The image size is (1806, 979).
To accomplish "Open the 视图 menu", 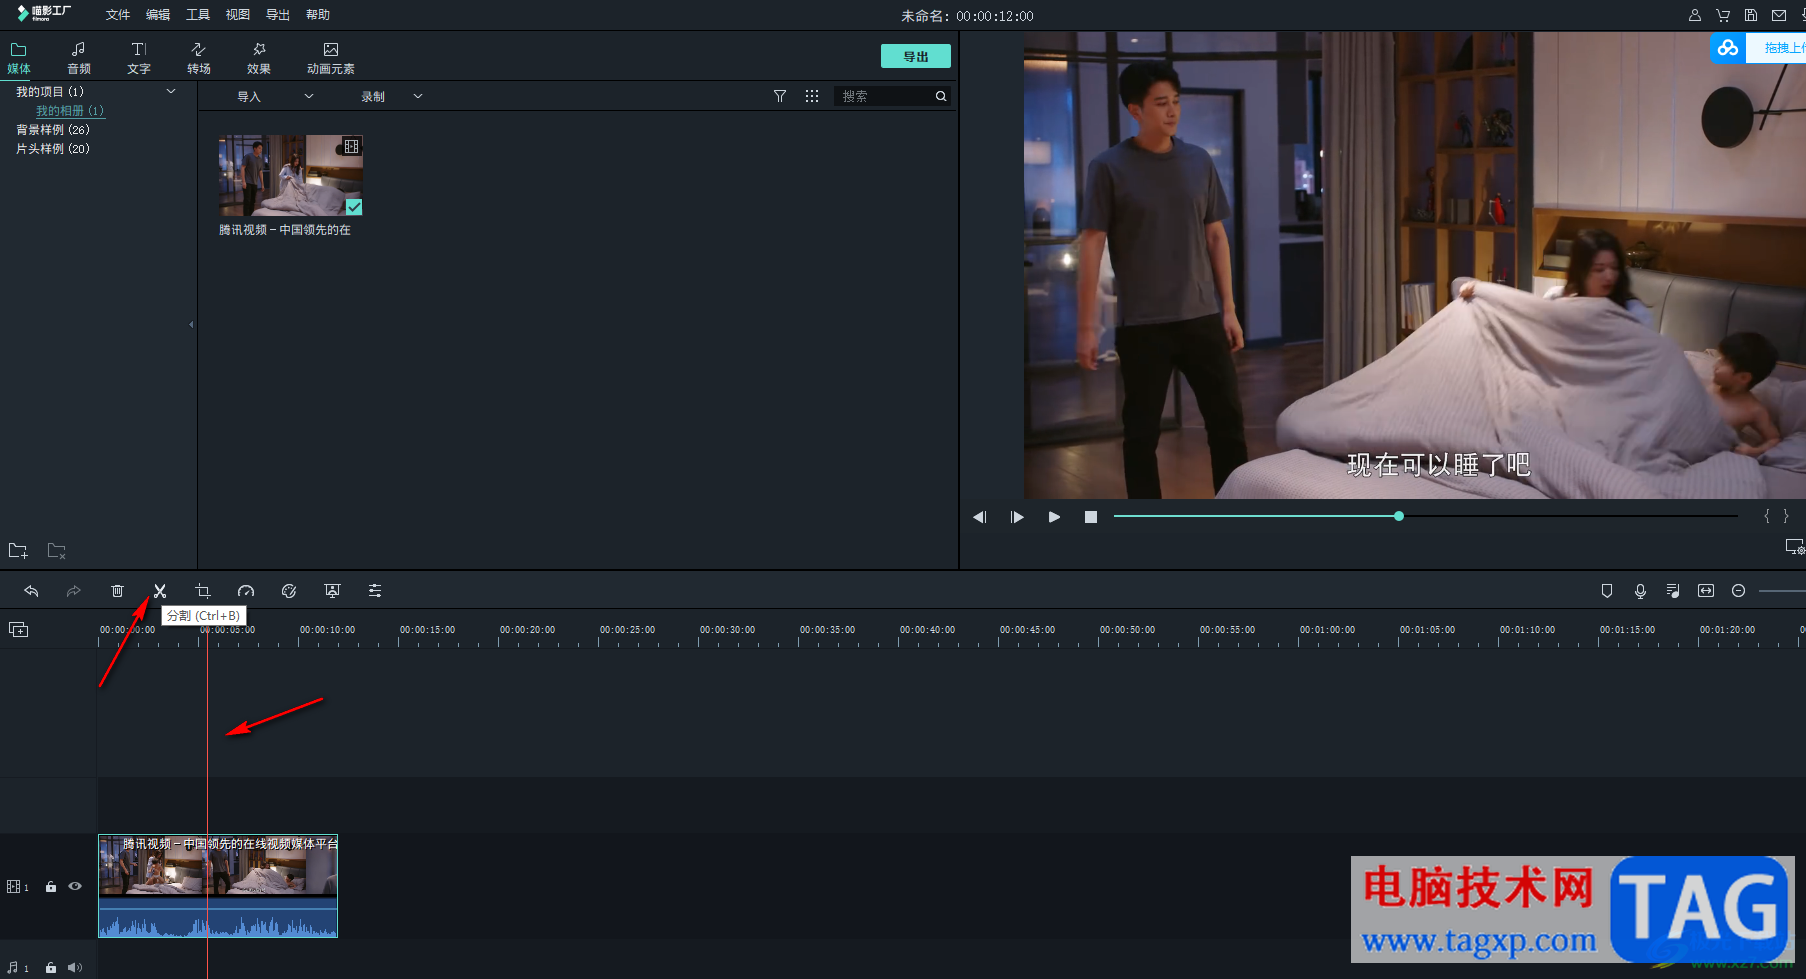I will click(x=238, y=15).
